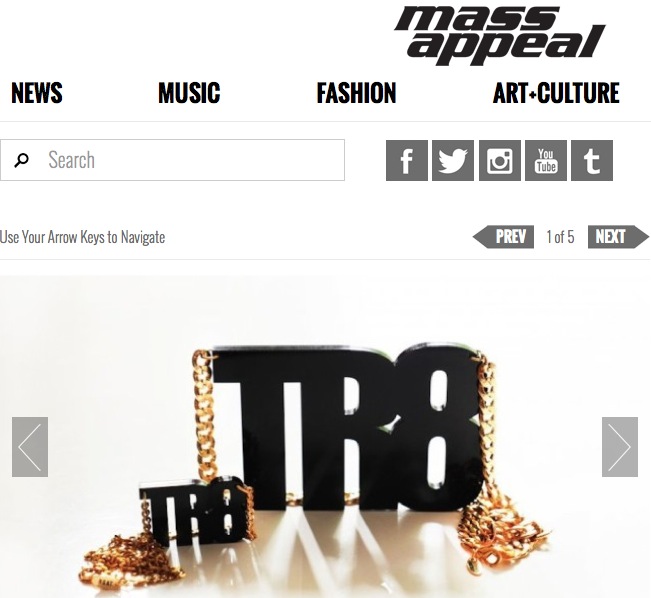Go to previous slide with left arrow overlay
Image resolution: width=651 pixels, height=598 pixels.
pyautogui.click(x=30, y=447)
